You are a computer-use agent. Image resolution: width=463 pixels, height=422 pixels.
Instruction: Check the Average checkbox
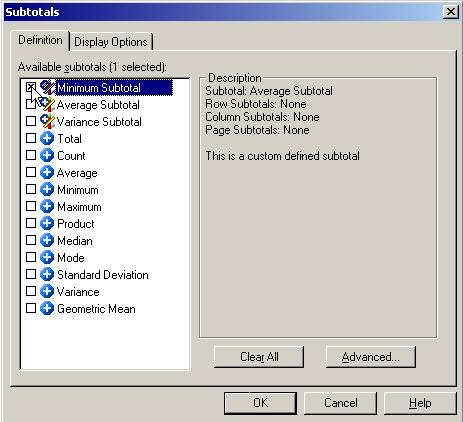(x=31, y=172)
